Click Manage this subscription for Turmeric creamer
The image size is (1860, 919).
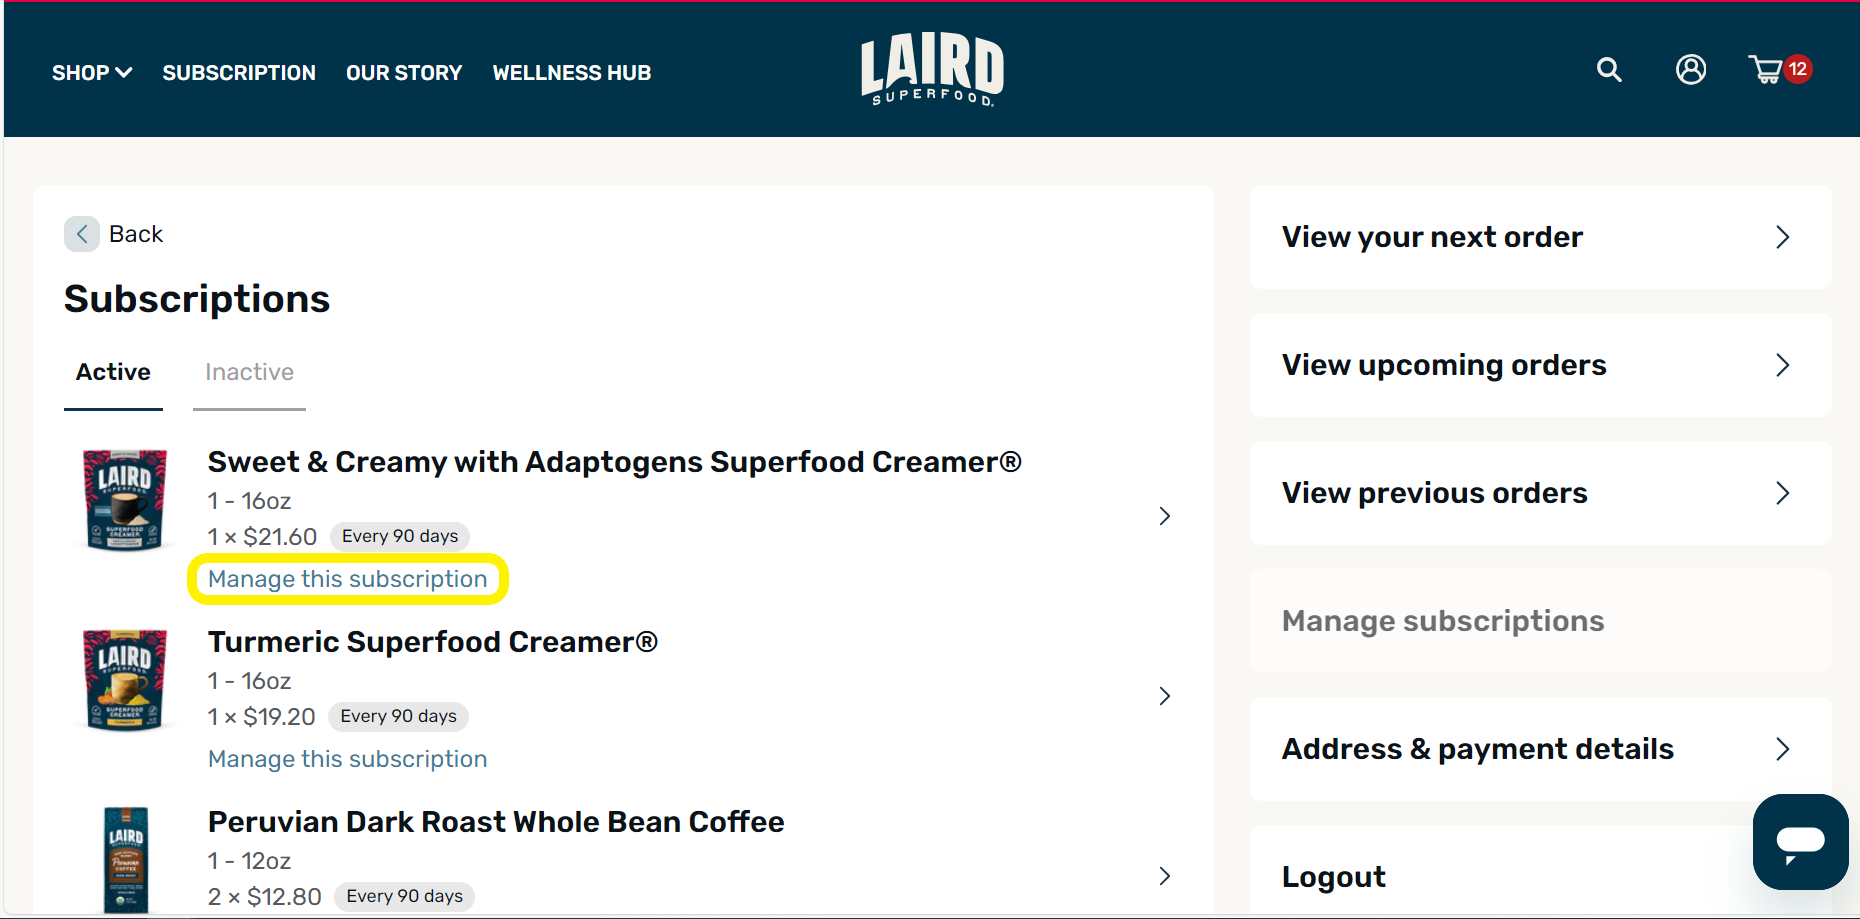coord(347,759)
